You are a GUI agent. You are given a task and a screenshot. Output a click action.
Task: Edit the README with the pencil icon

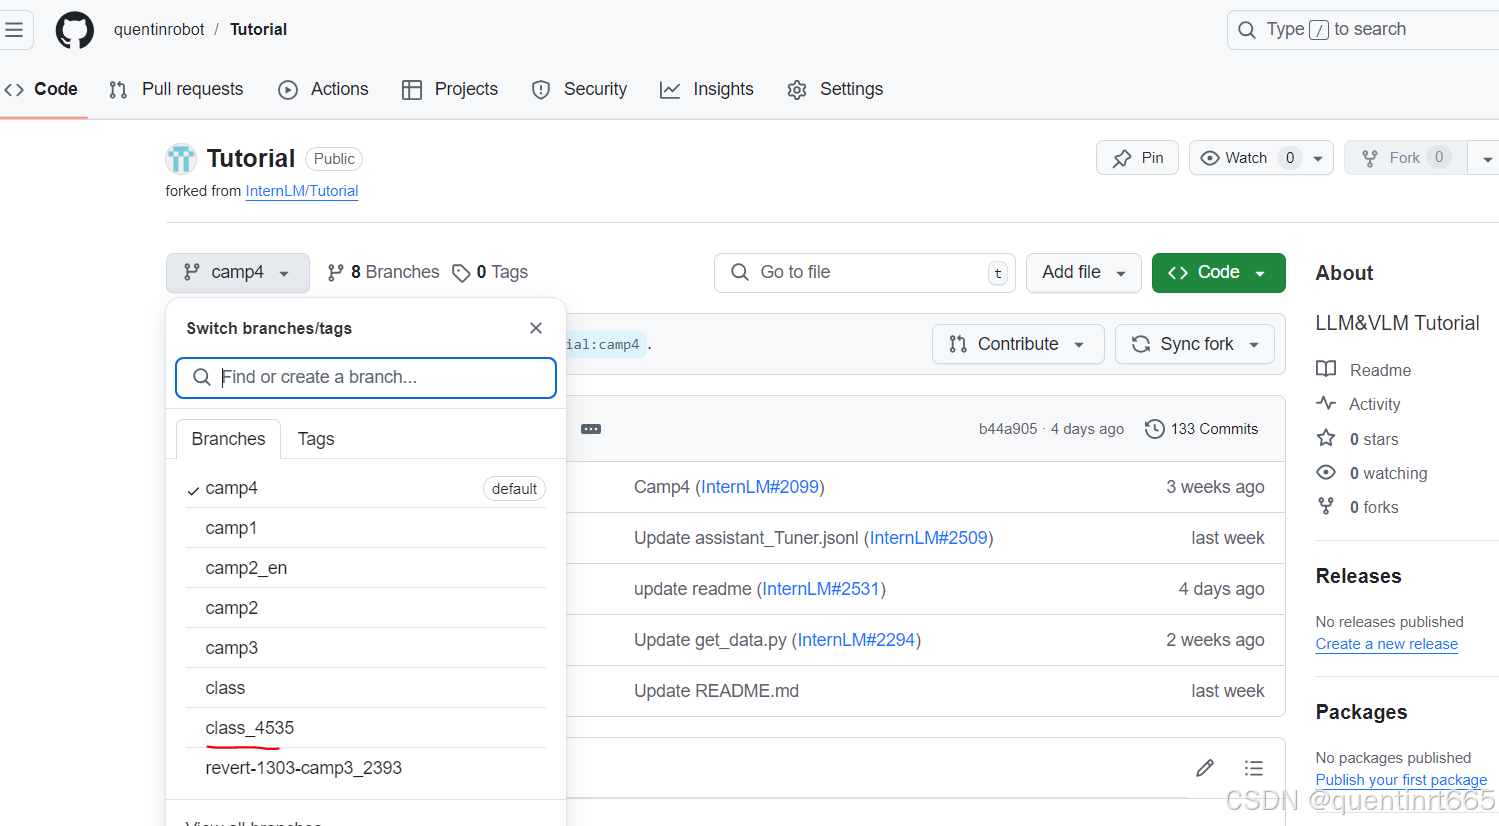tap(1205, 768)
